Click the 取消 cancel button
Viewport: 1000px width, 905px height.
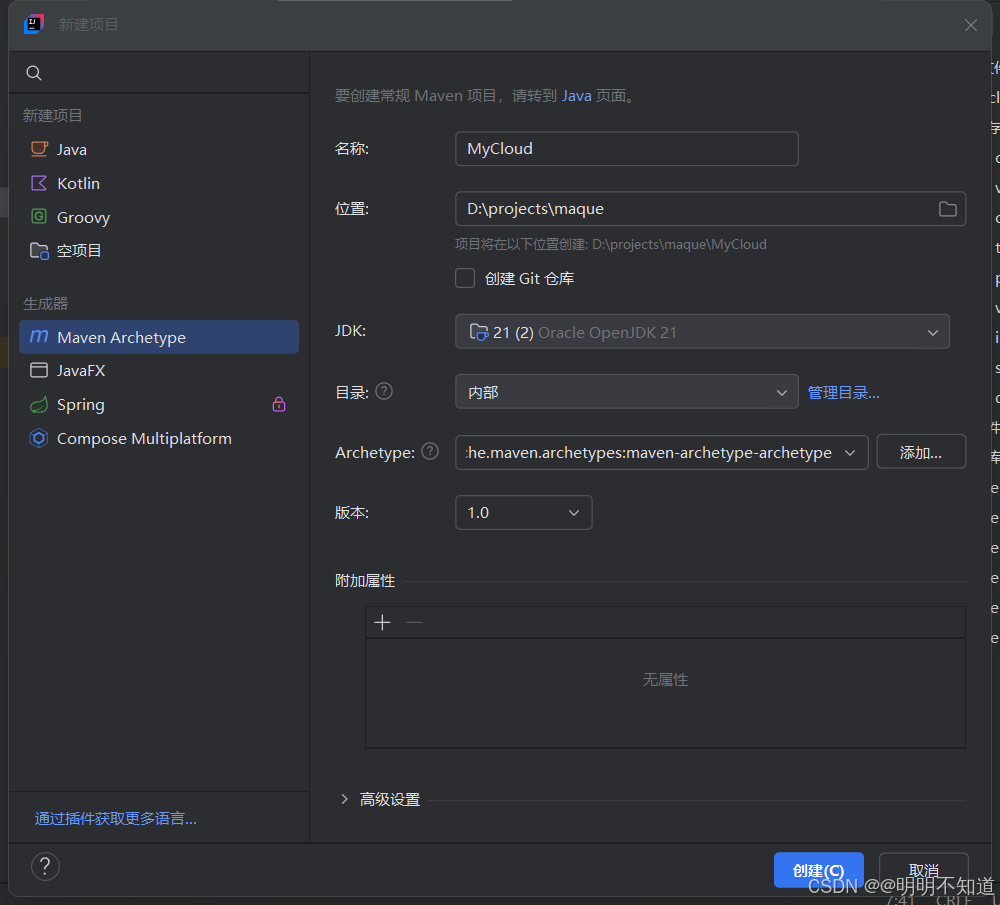923,870
